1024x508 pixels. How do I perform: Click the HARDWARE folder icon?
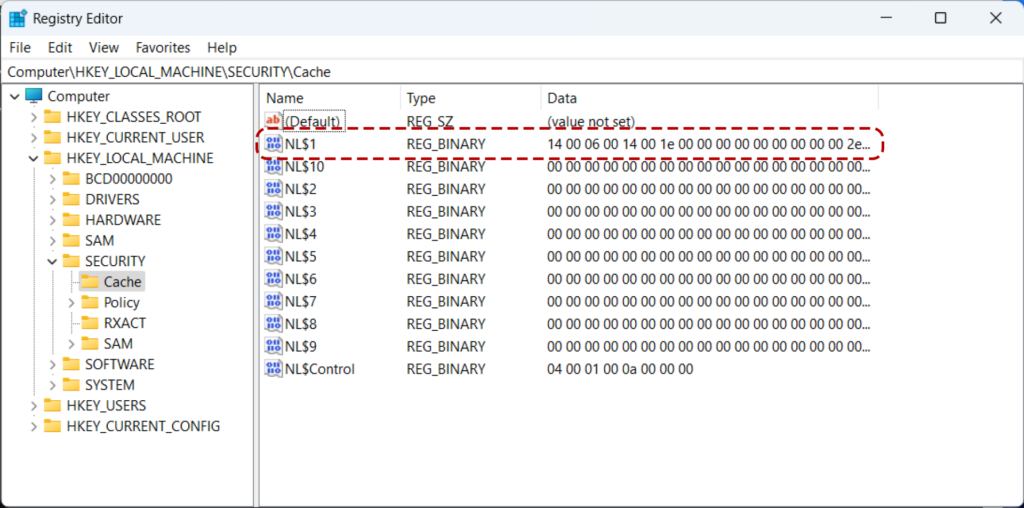tap(71, 220)
